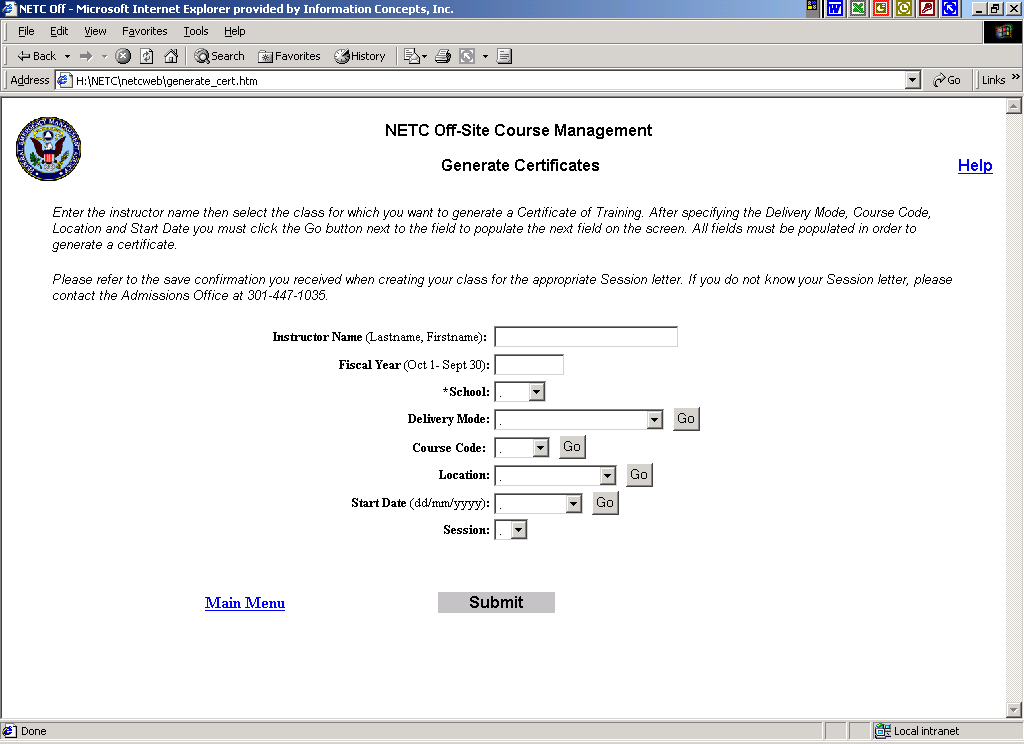Click the Print icon
This screenshot has width=1024, height=744.
point(443,56)
